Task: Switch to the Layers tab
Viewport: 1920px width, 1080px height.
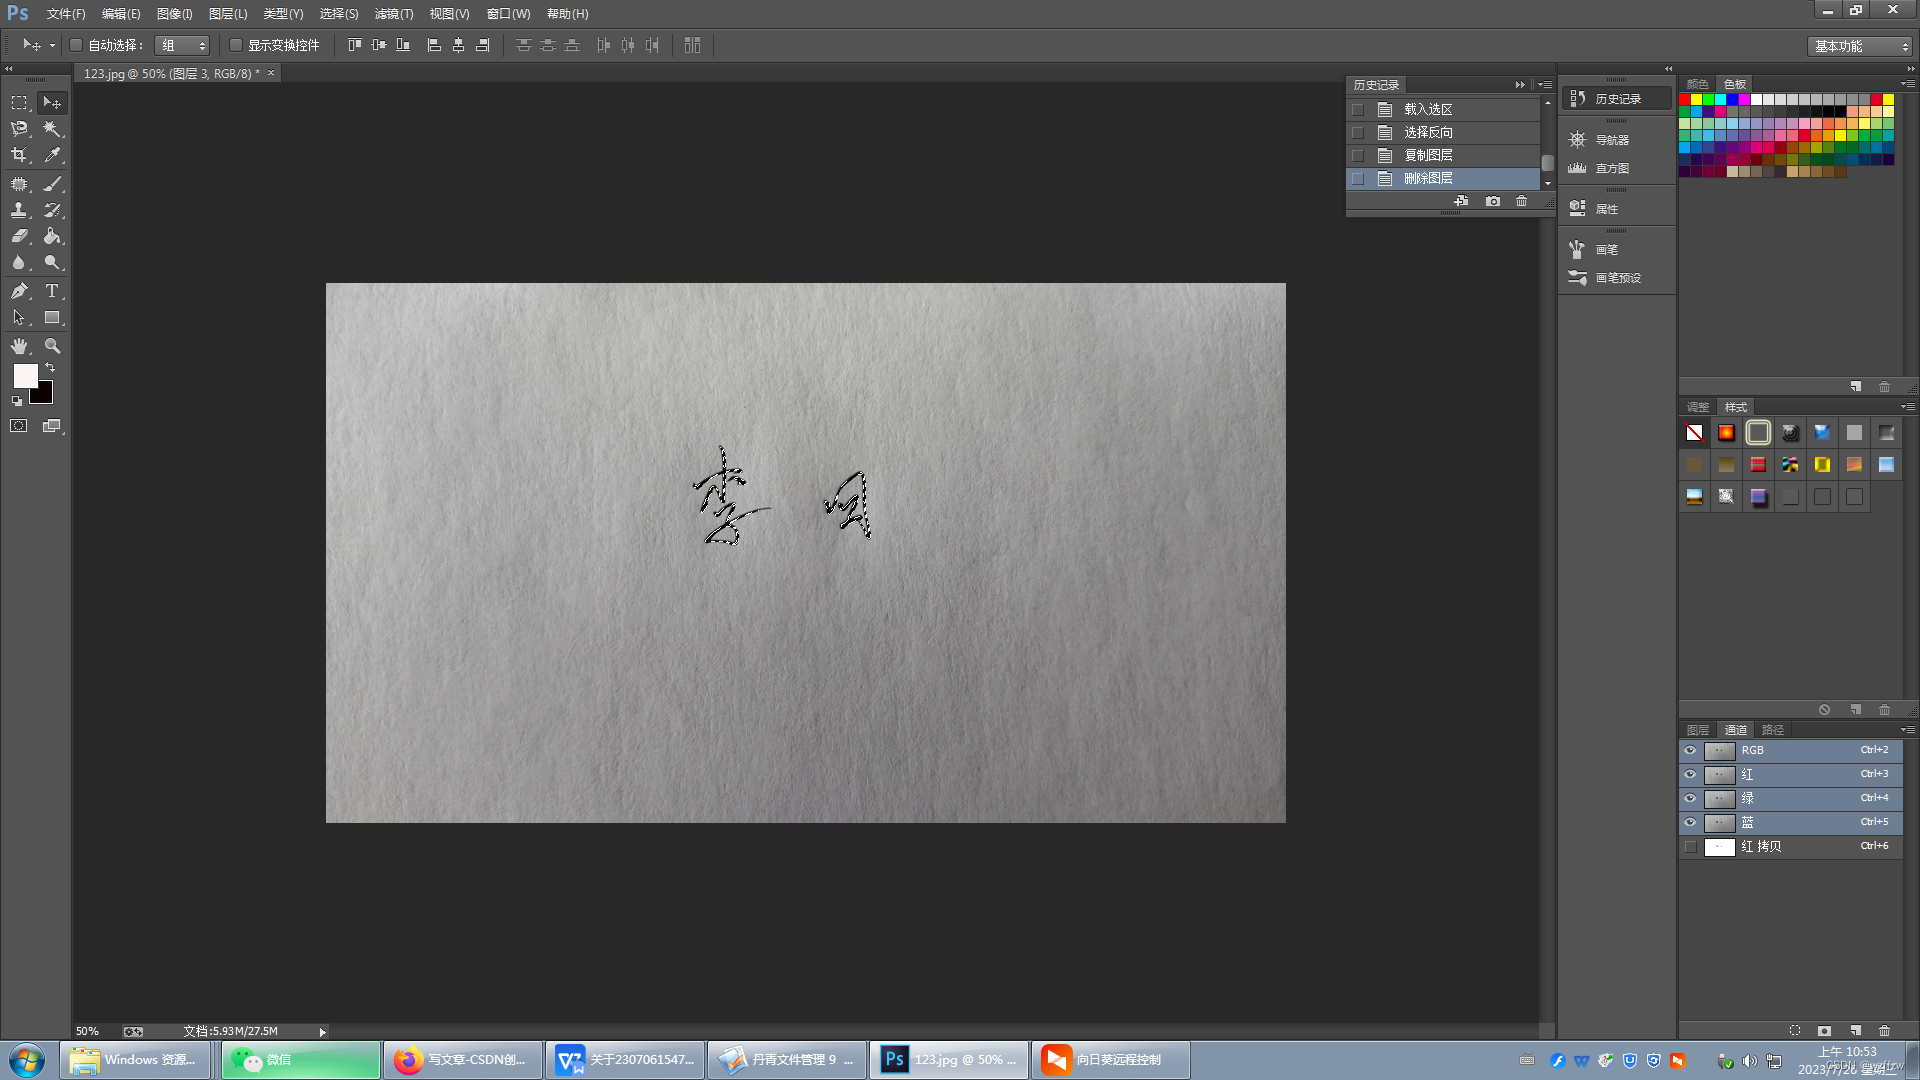Action: [x=1697, y=730]
